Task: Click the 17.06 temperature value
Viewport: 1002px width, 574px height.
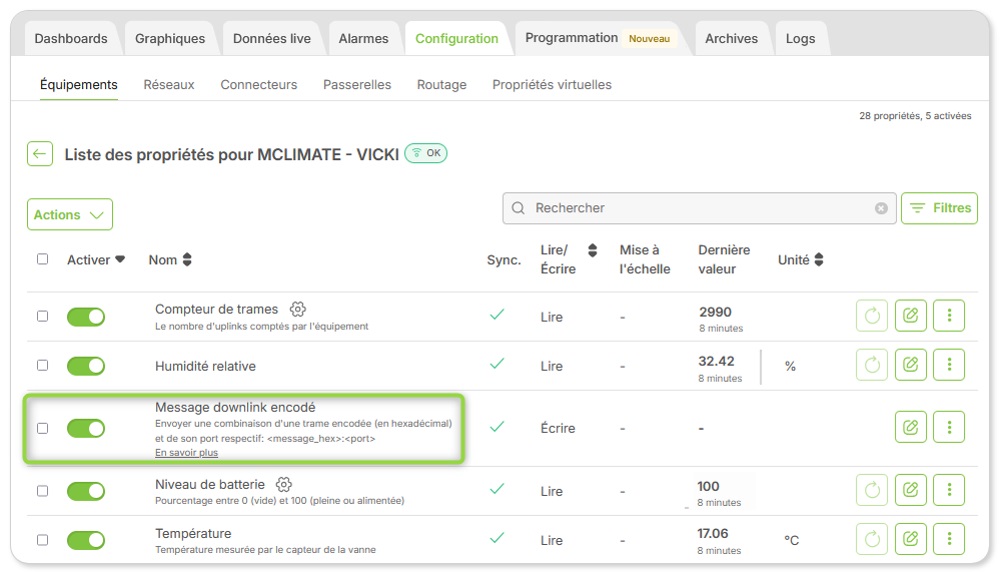Action: click(x=712, y=533)
